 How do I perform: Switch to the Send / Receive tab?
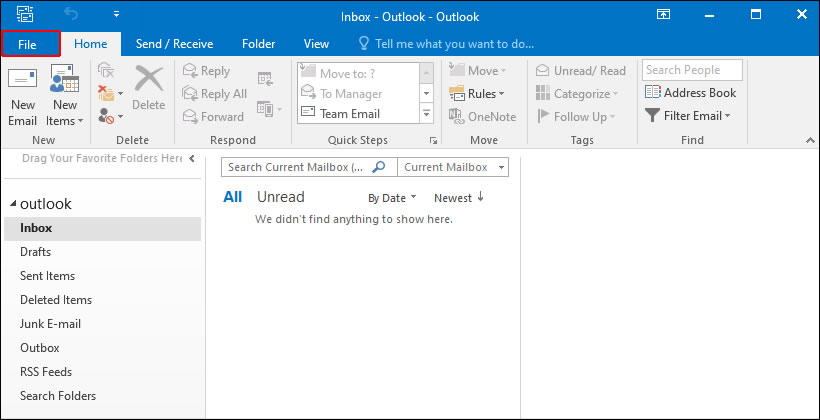[x=174, y=44]
